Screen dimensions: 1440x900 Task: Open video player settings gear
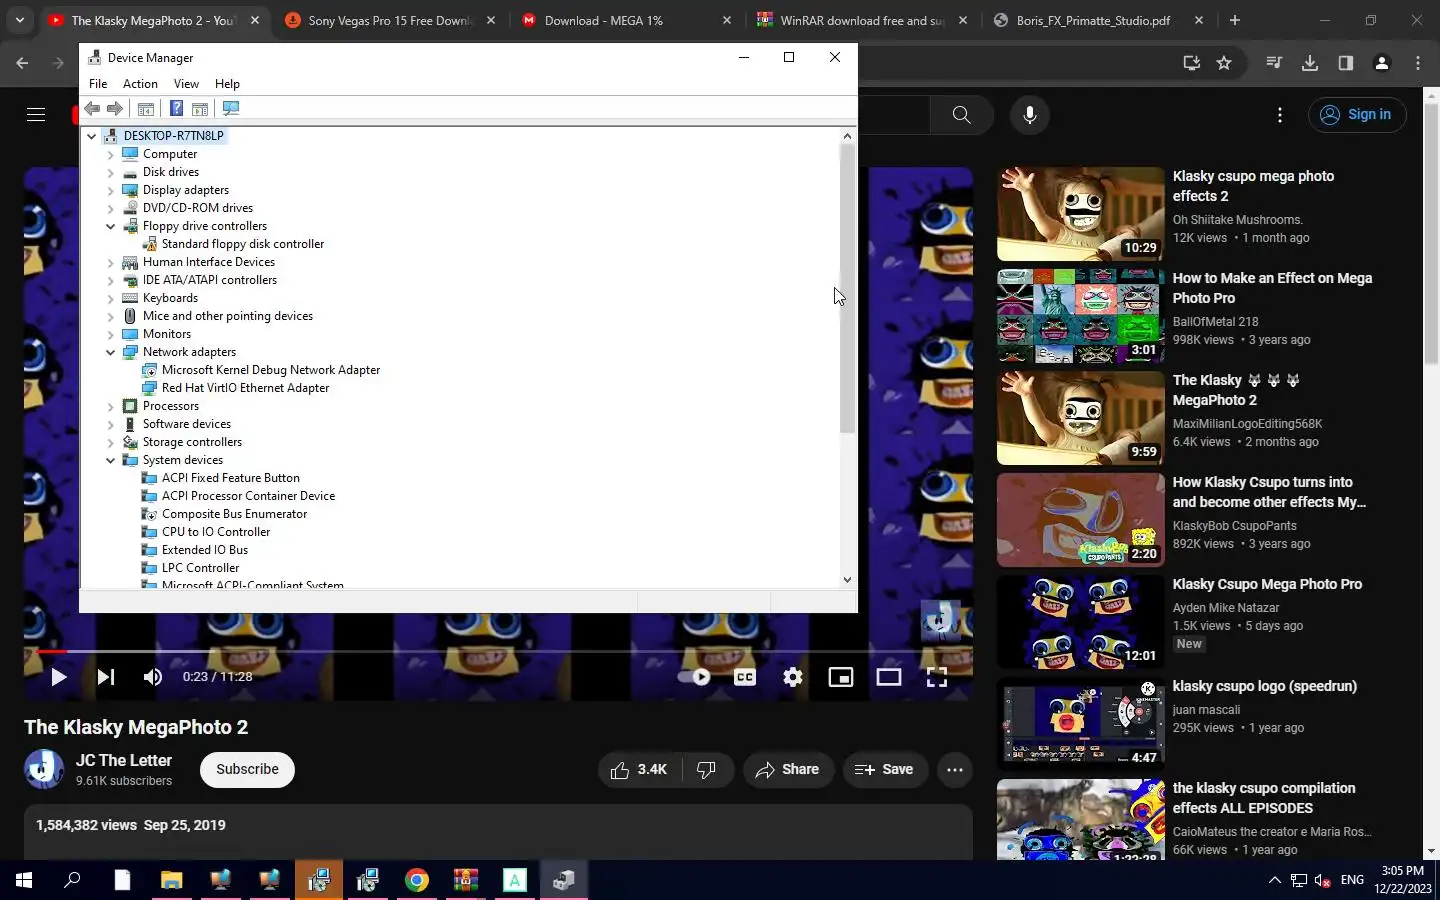793,677
